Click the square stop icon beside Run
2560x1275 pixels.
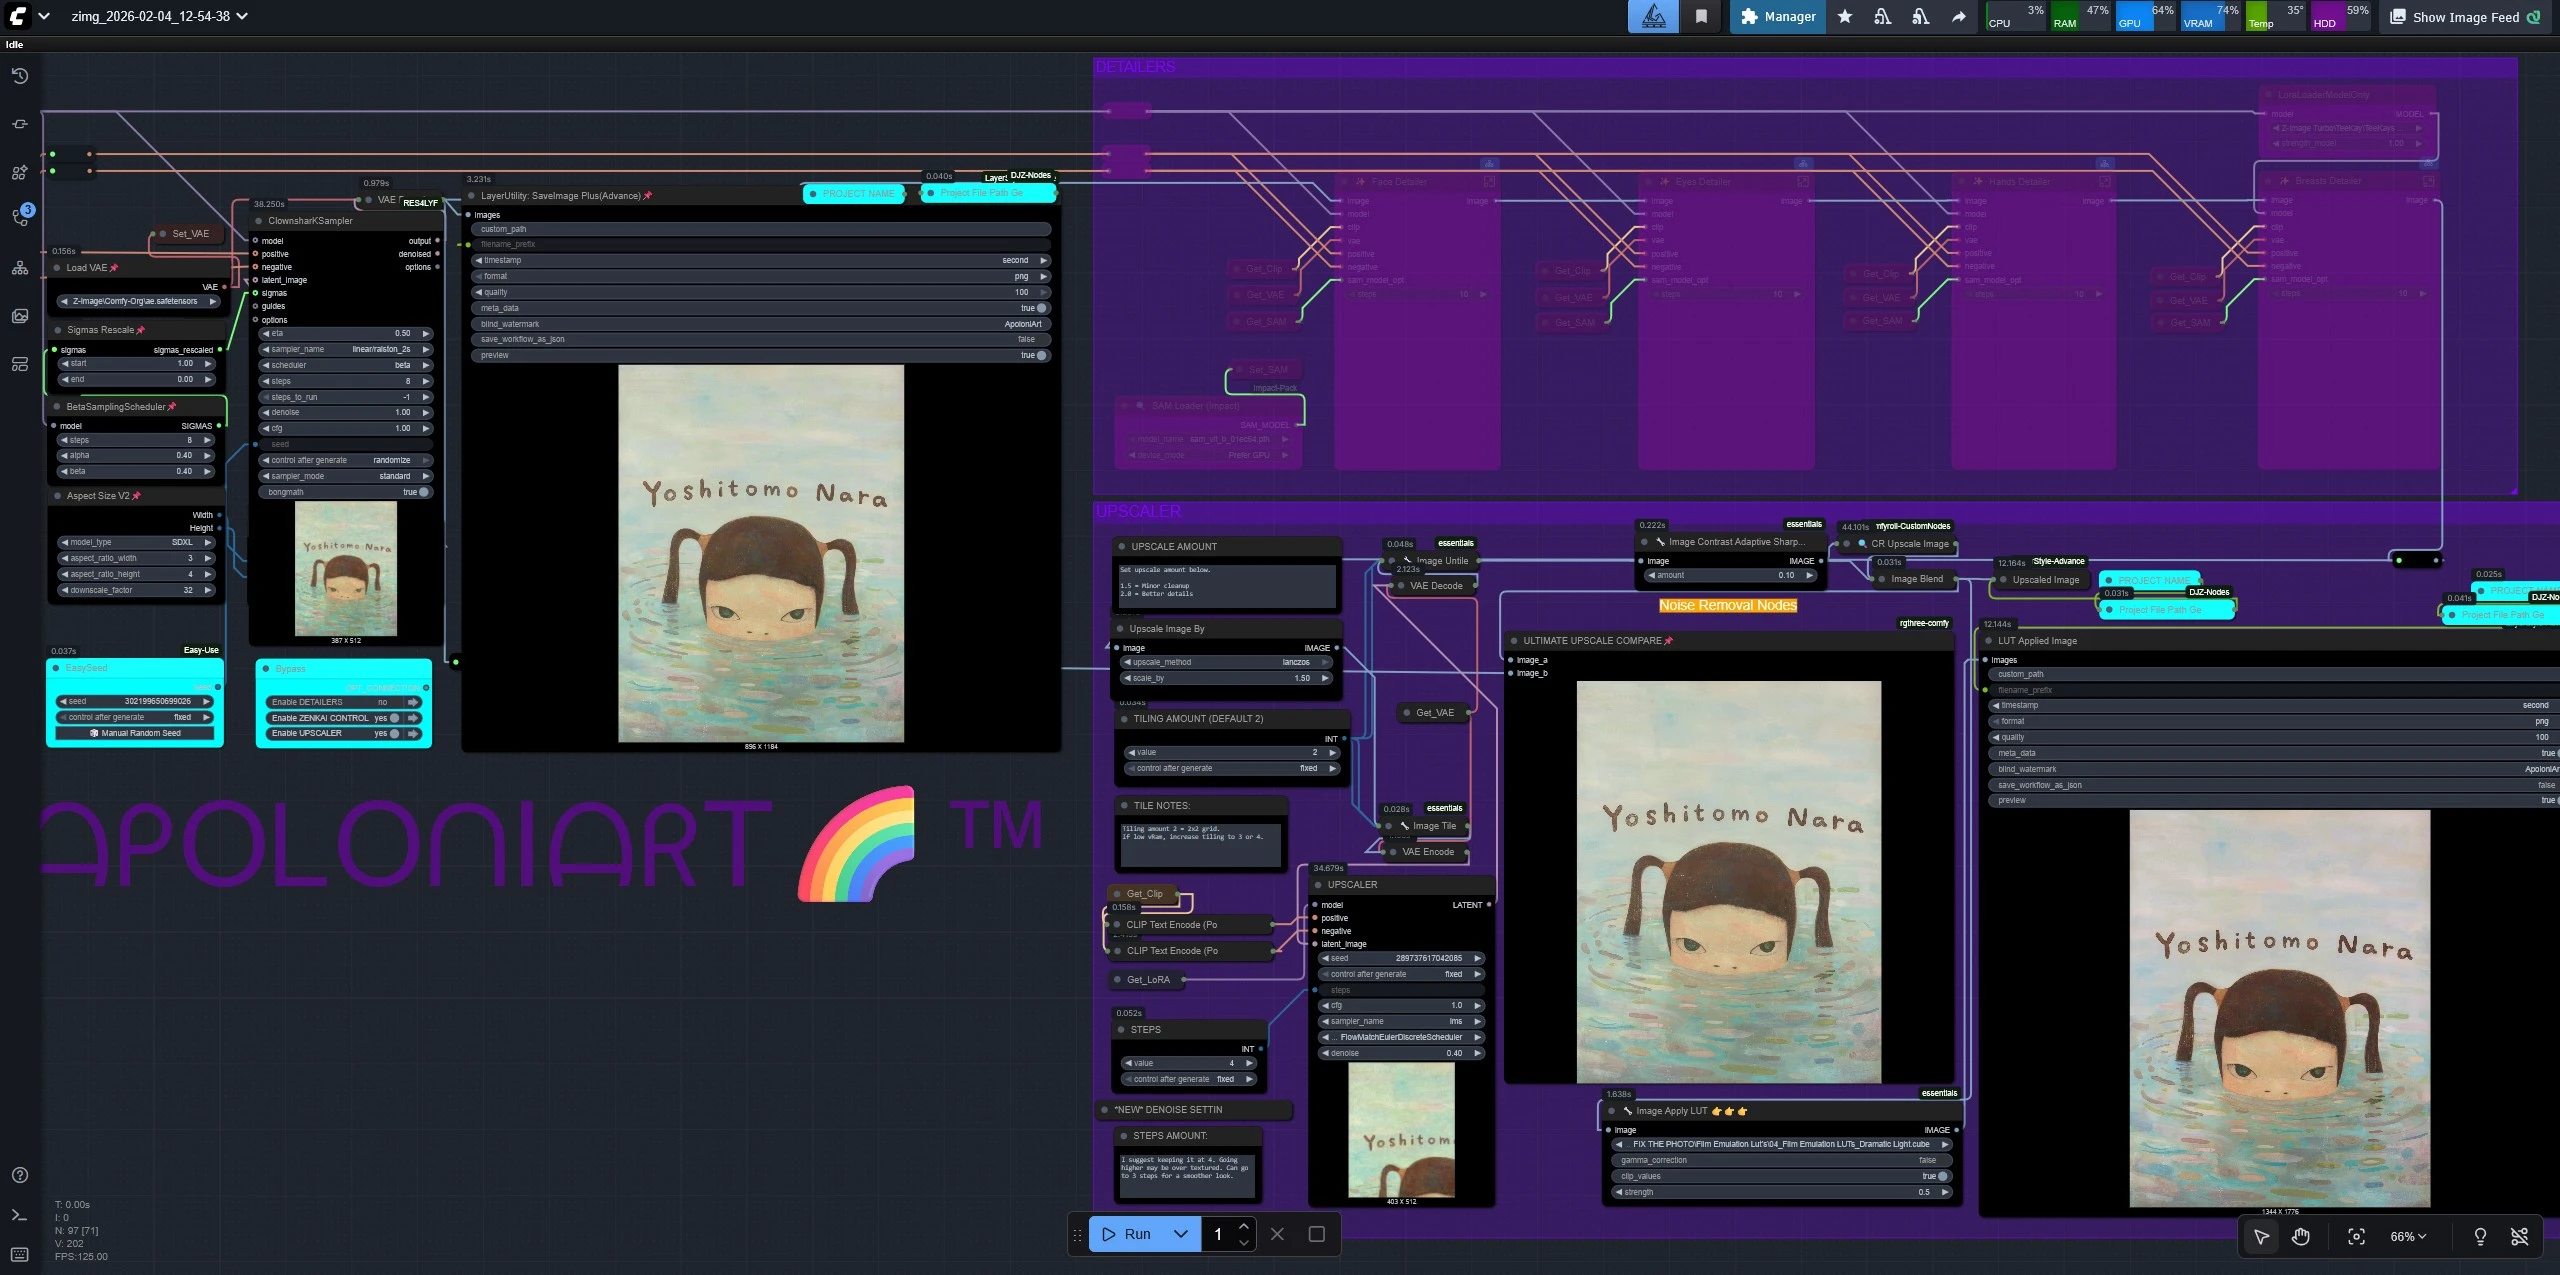(1317, 1234)
